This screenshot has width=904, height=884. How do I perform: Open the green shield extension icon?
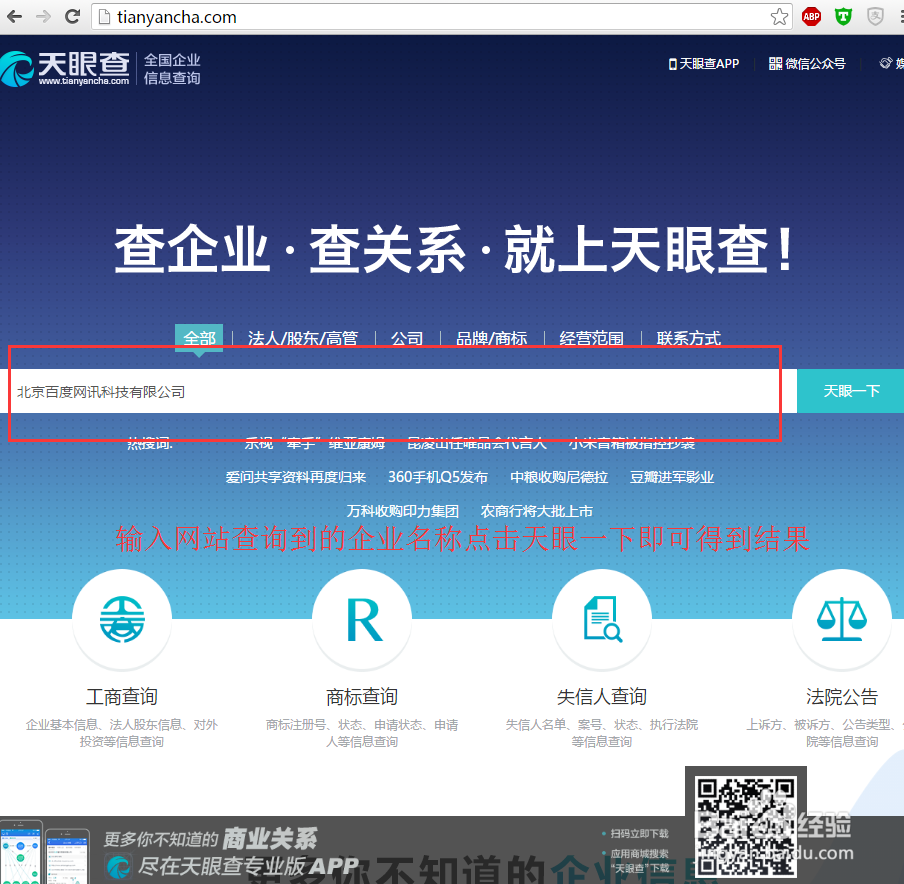coord(843,17)
